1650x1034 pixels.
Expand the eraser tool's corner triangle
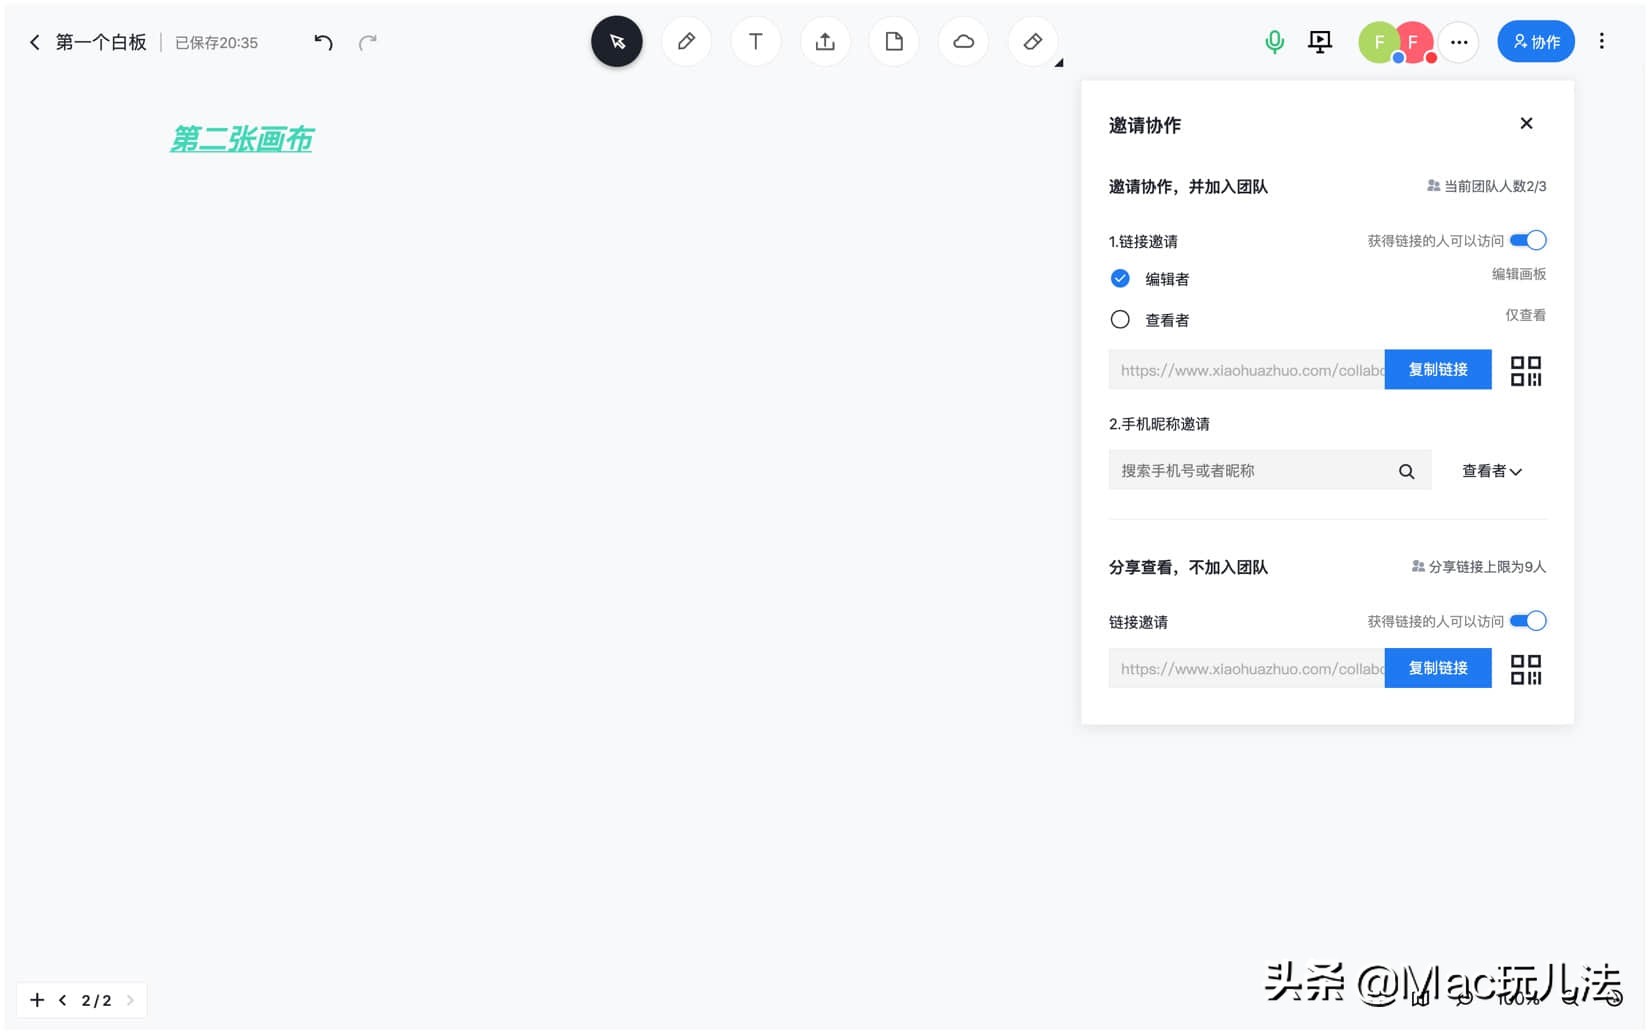pos(1059,63)
